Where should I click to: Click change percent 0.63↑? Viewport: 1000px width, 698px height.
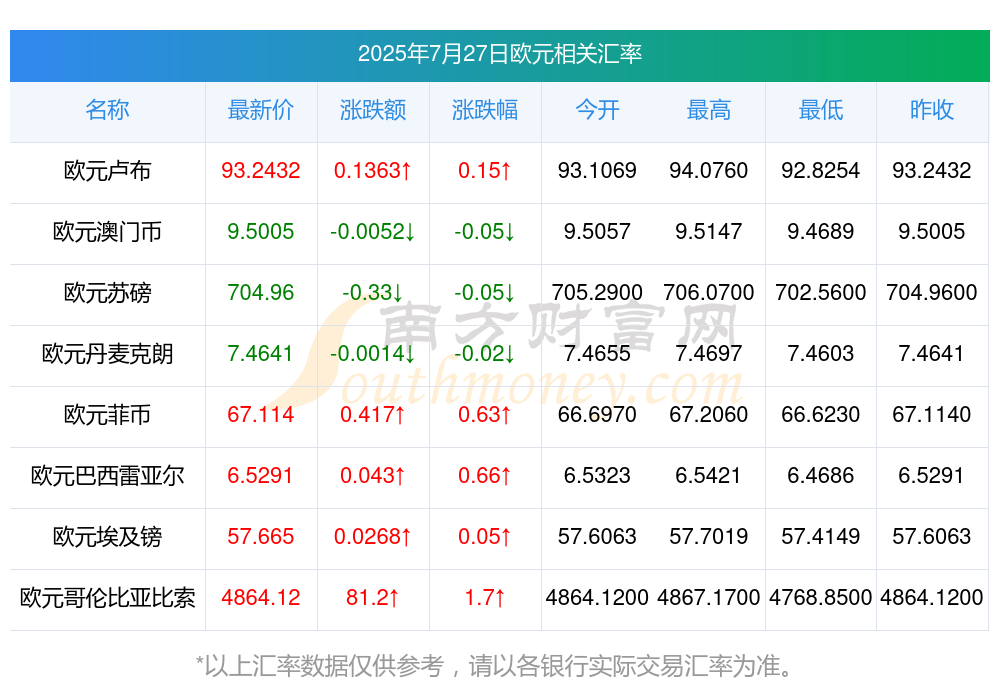point(485,415)
